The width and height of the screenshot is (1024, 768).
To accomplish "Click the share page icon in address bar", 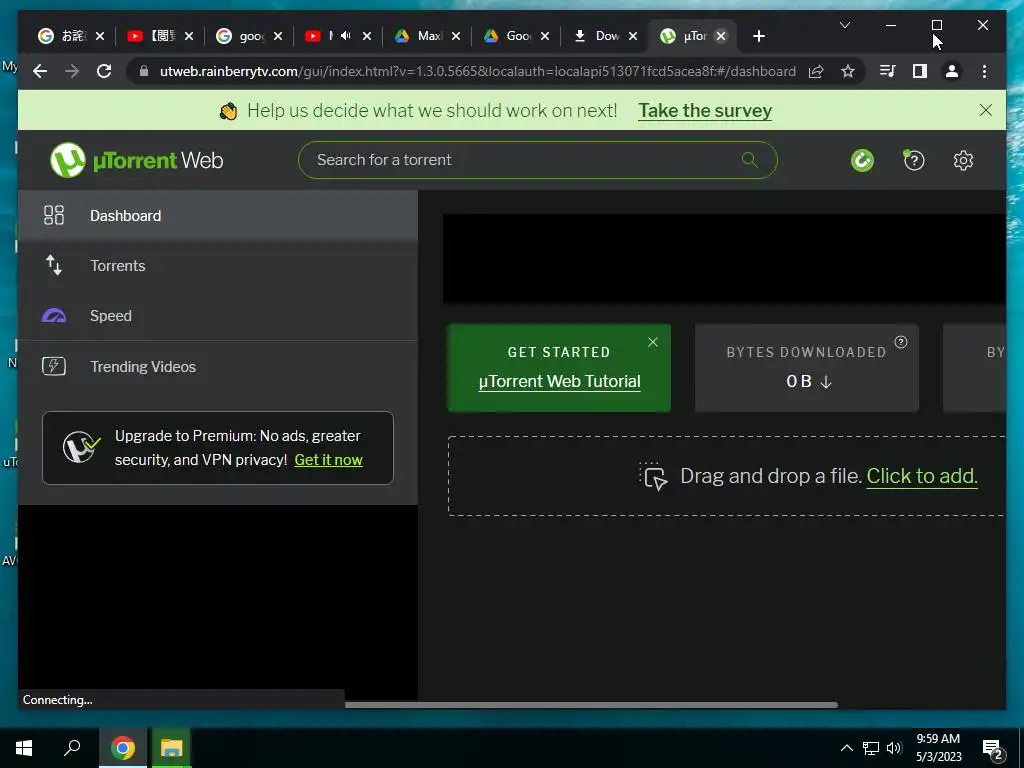I will coord(816,71).
